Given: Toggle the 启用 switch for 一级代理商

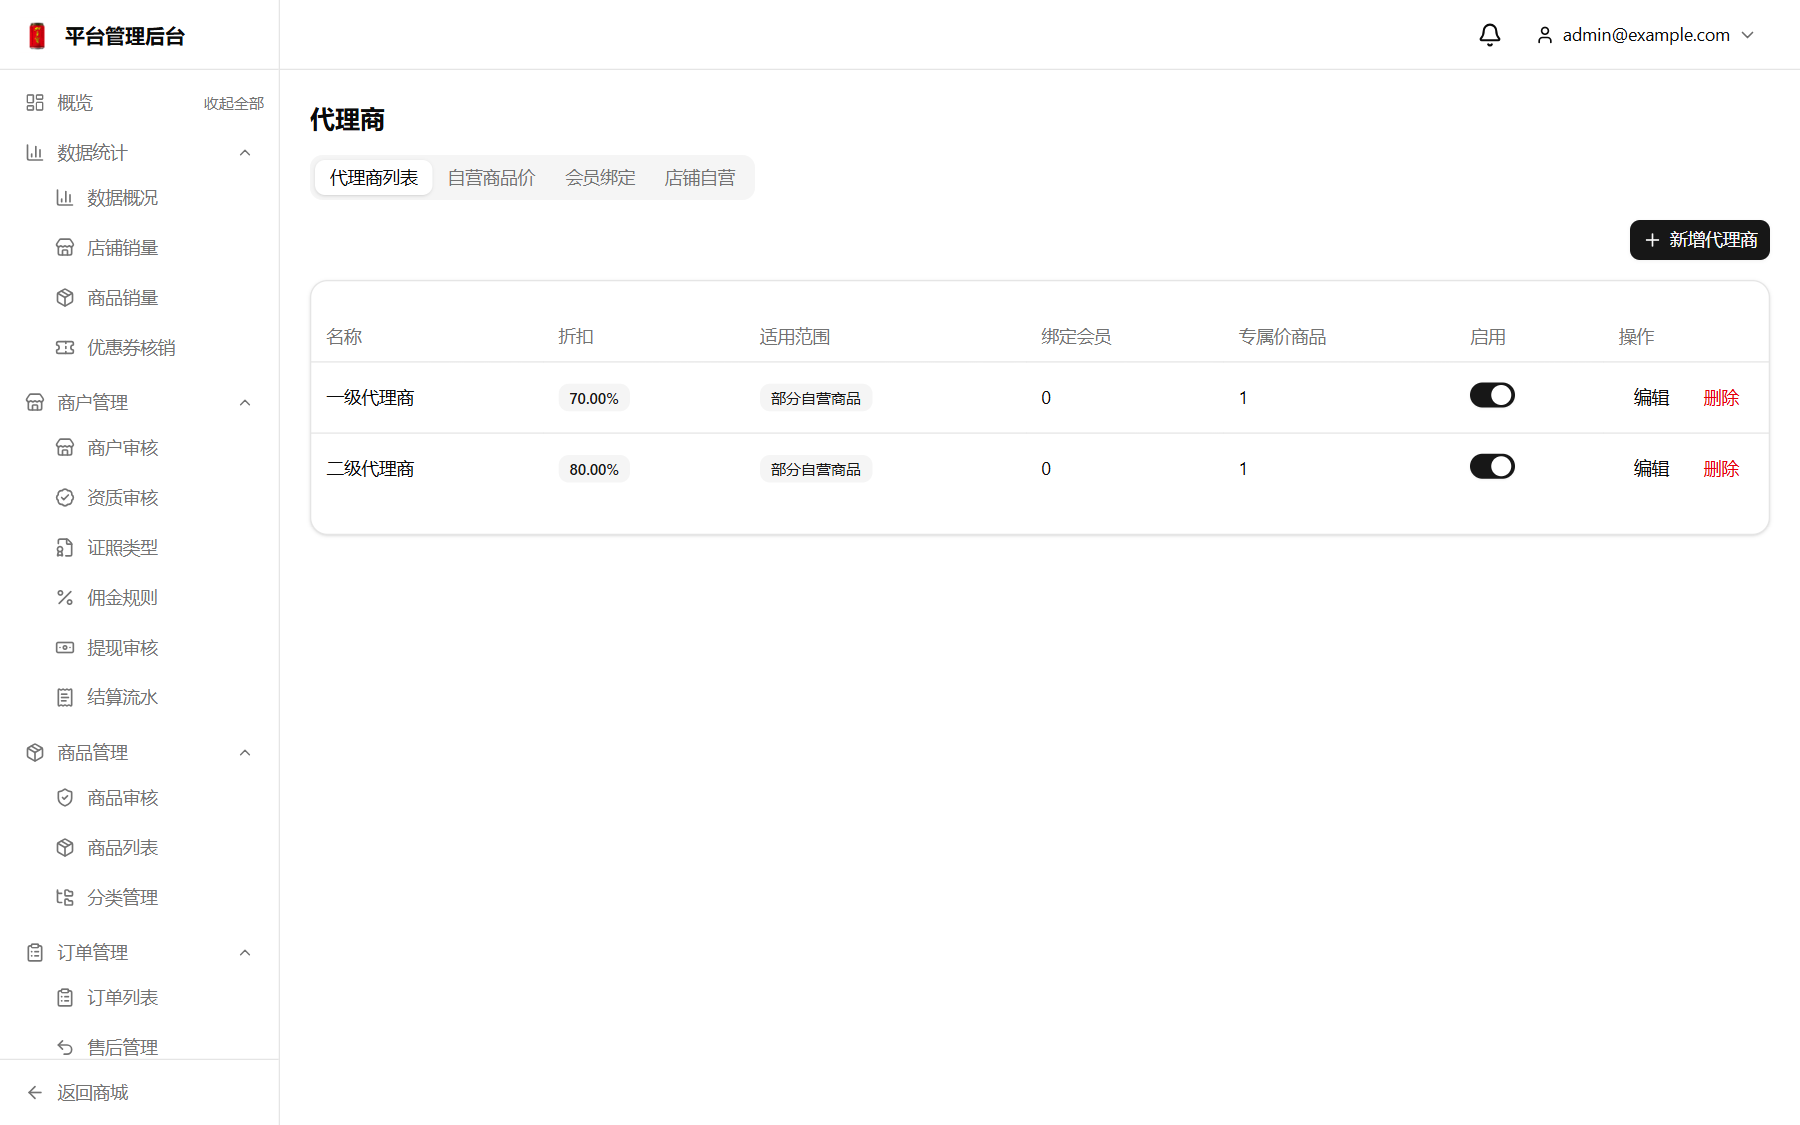Looking at the screenshot, I should (x=1492, y=395).
